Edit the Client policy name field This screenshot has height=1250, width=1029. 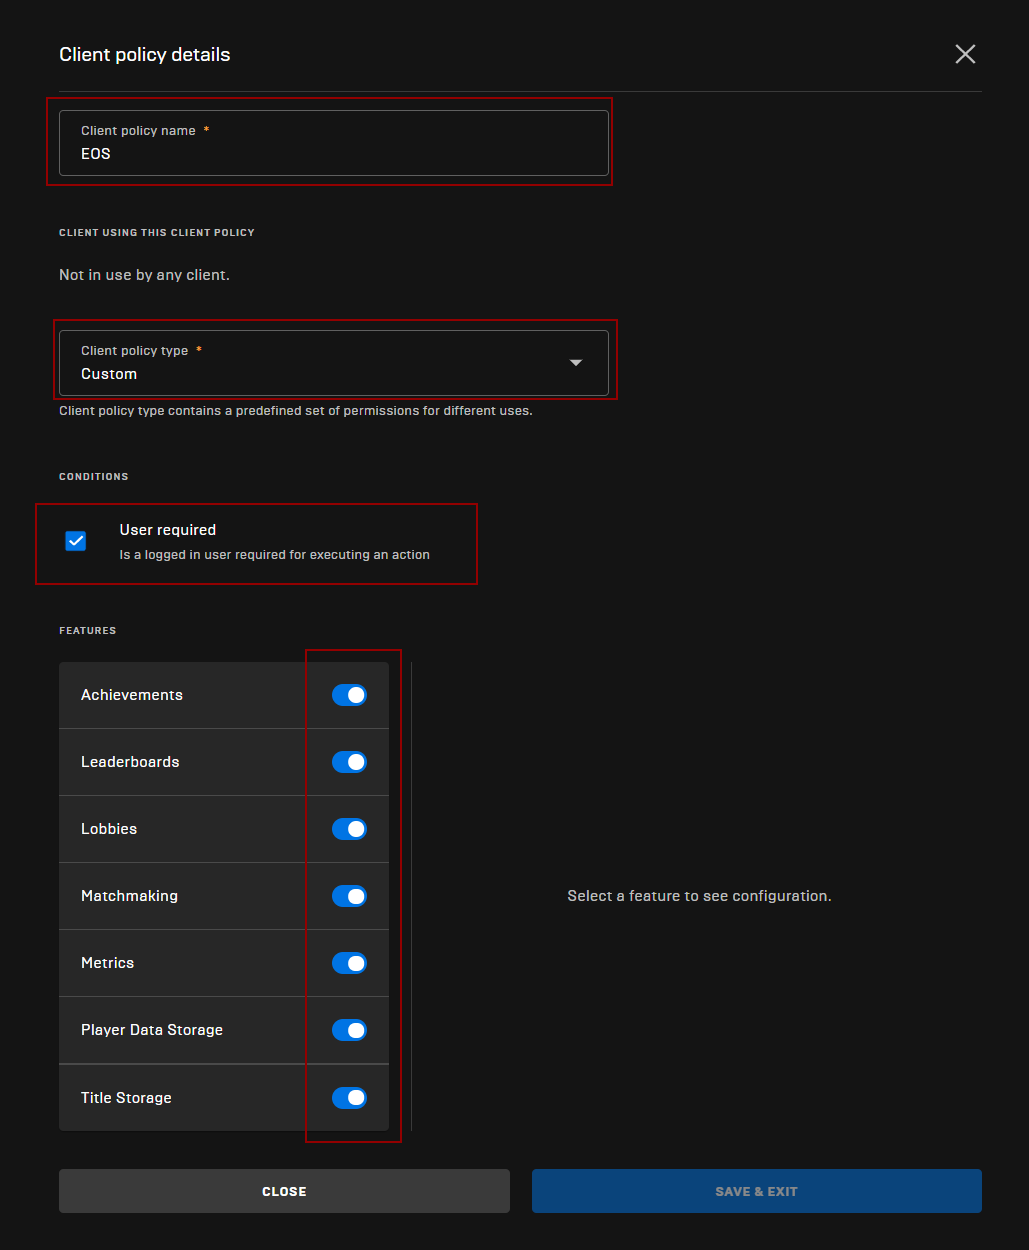pos(333,153)
